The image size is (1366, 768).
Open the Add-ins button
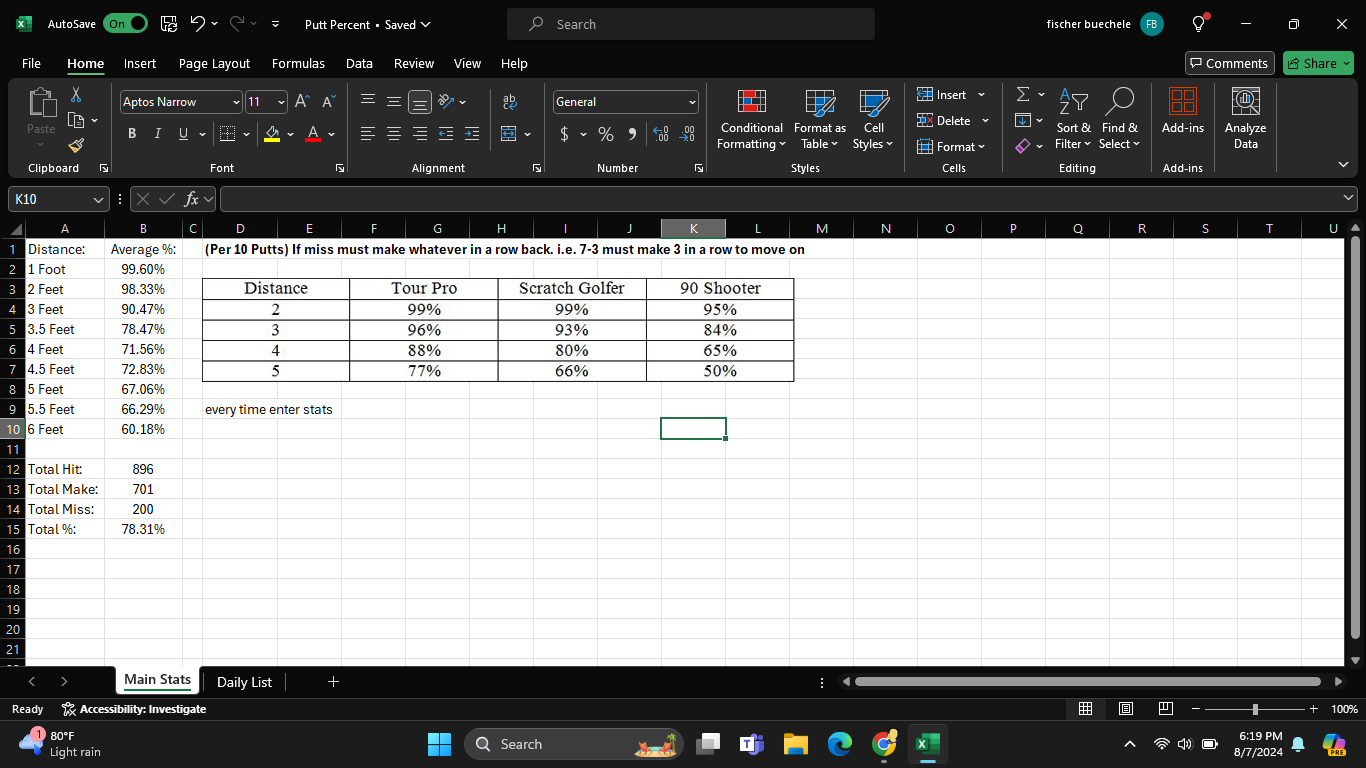(1183, 110)
